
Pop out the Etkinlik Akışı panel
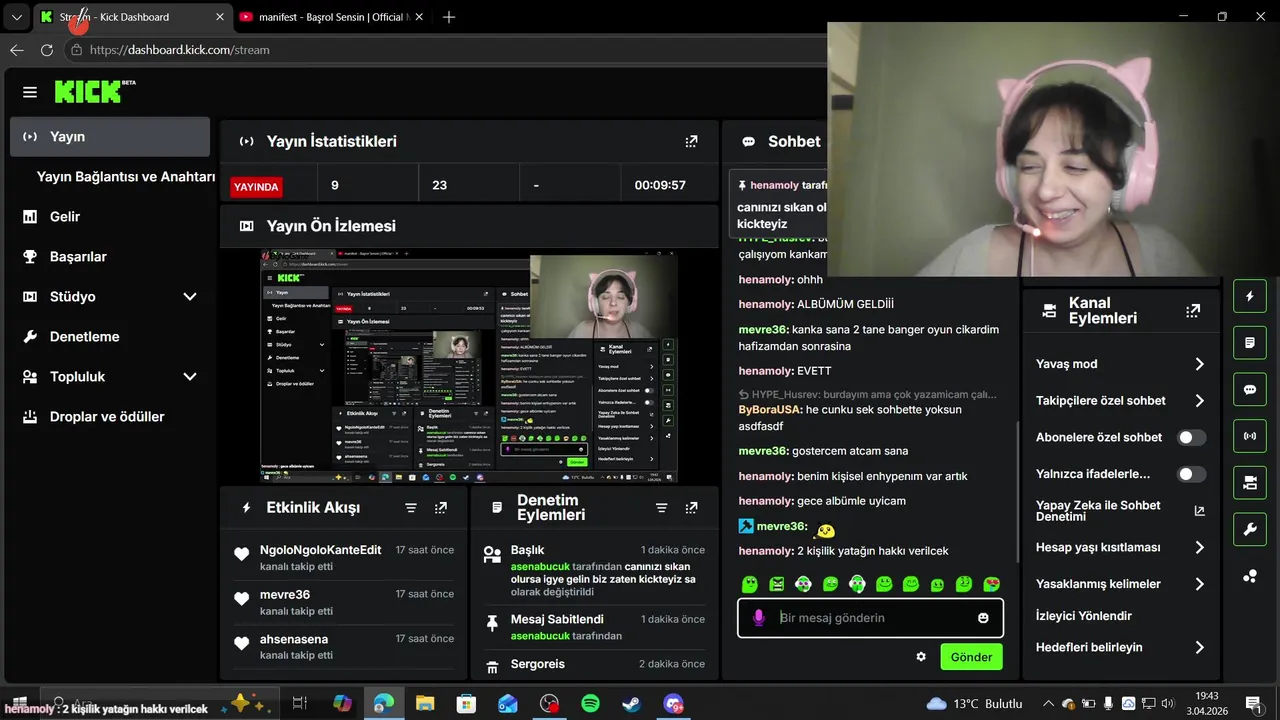[441, 508]
